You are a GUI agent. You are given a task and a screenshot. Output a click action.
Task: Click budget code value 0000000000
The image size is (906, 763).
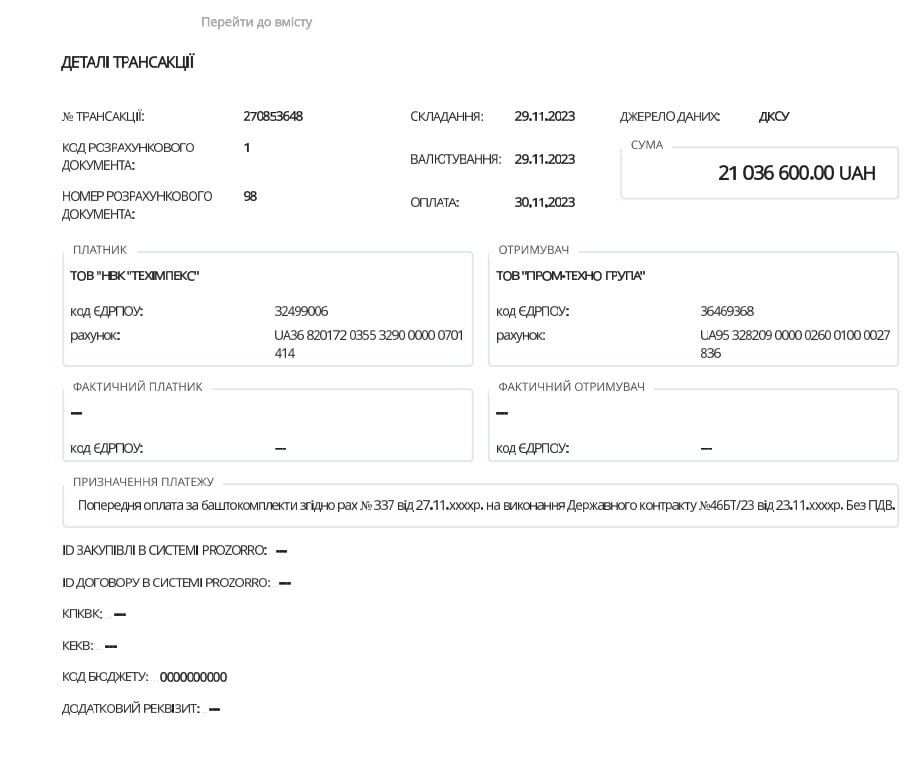[x=193, y=677]
